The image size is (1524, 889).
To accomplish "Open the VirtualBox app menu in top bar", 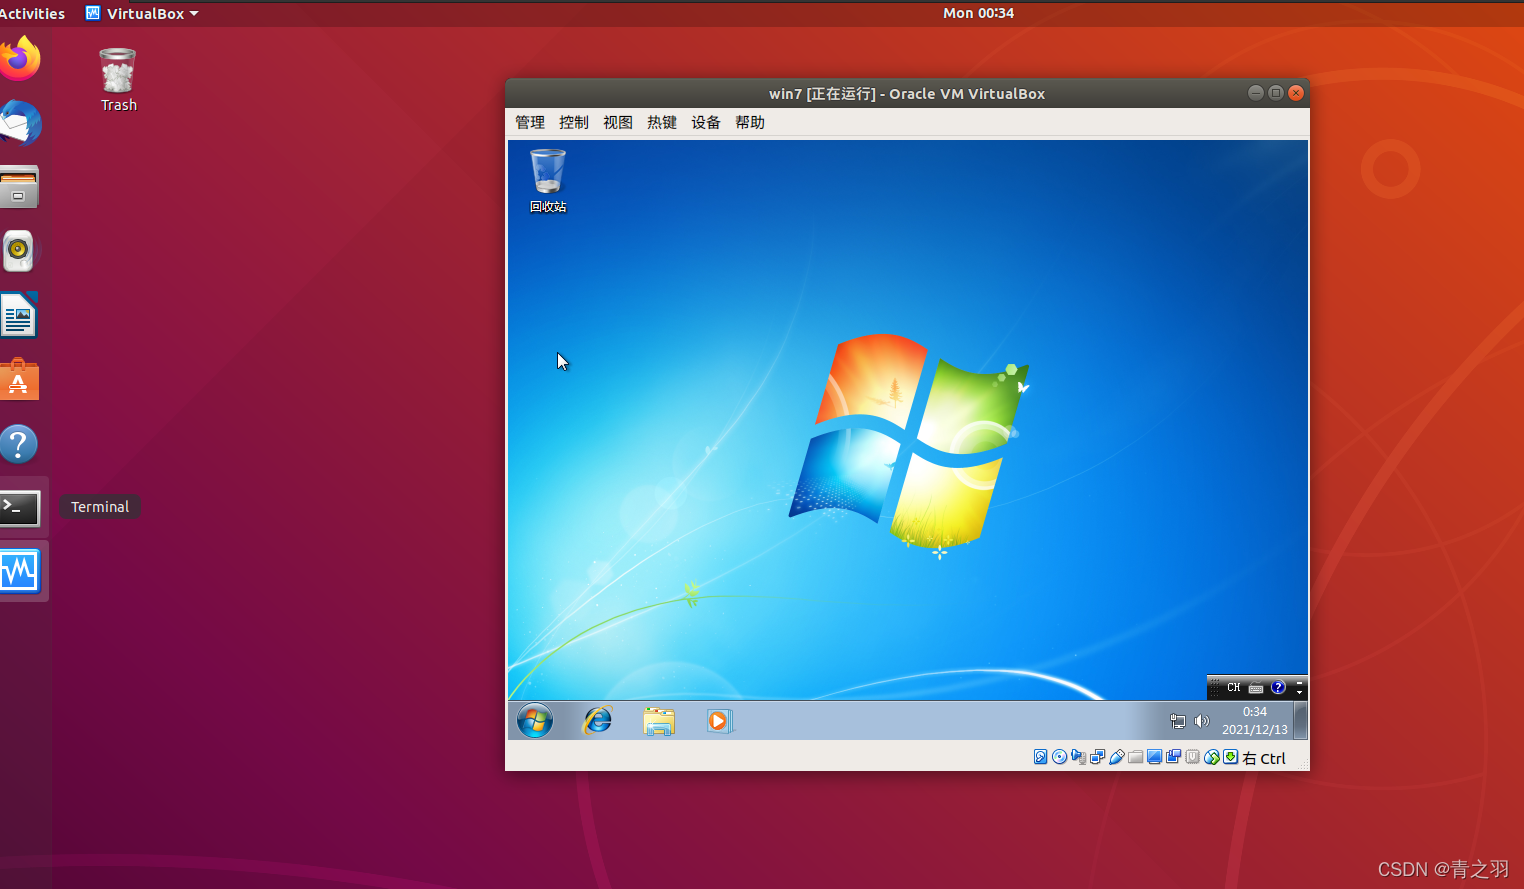I will 142,13.
